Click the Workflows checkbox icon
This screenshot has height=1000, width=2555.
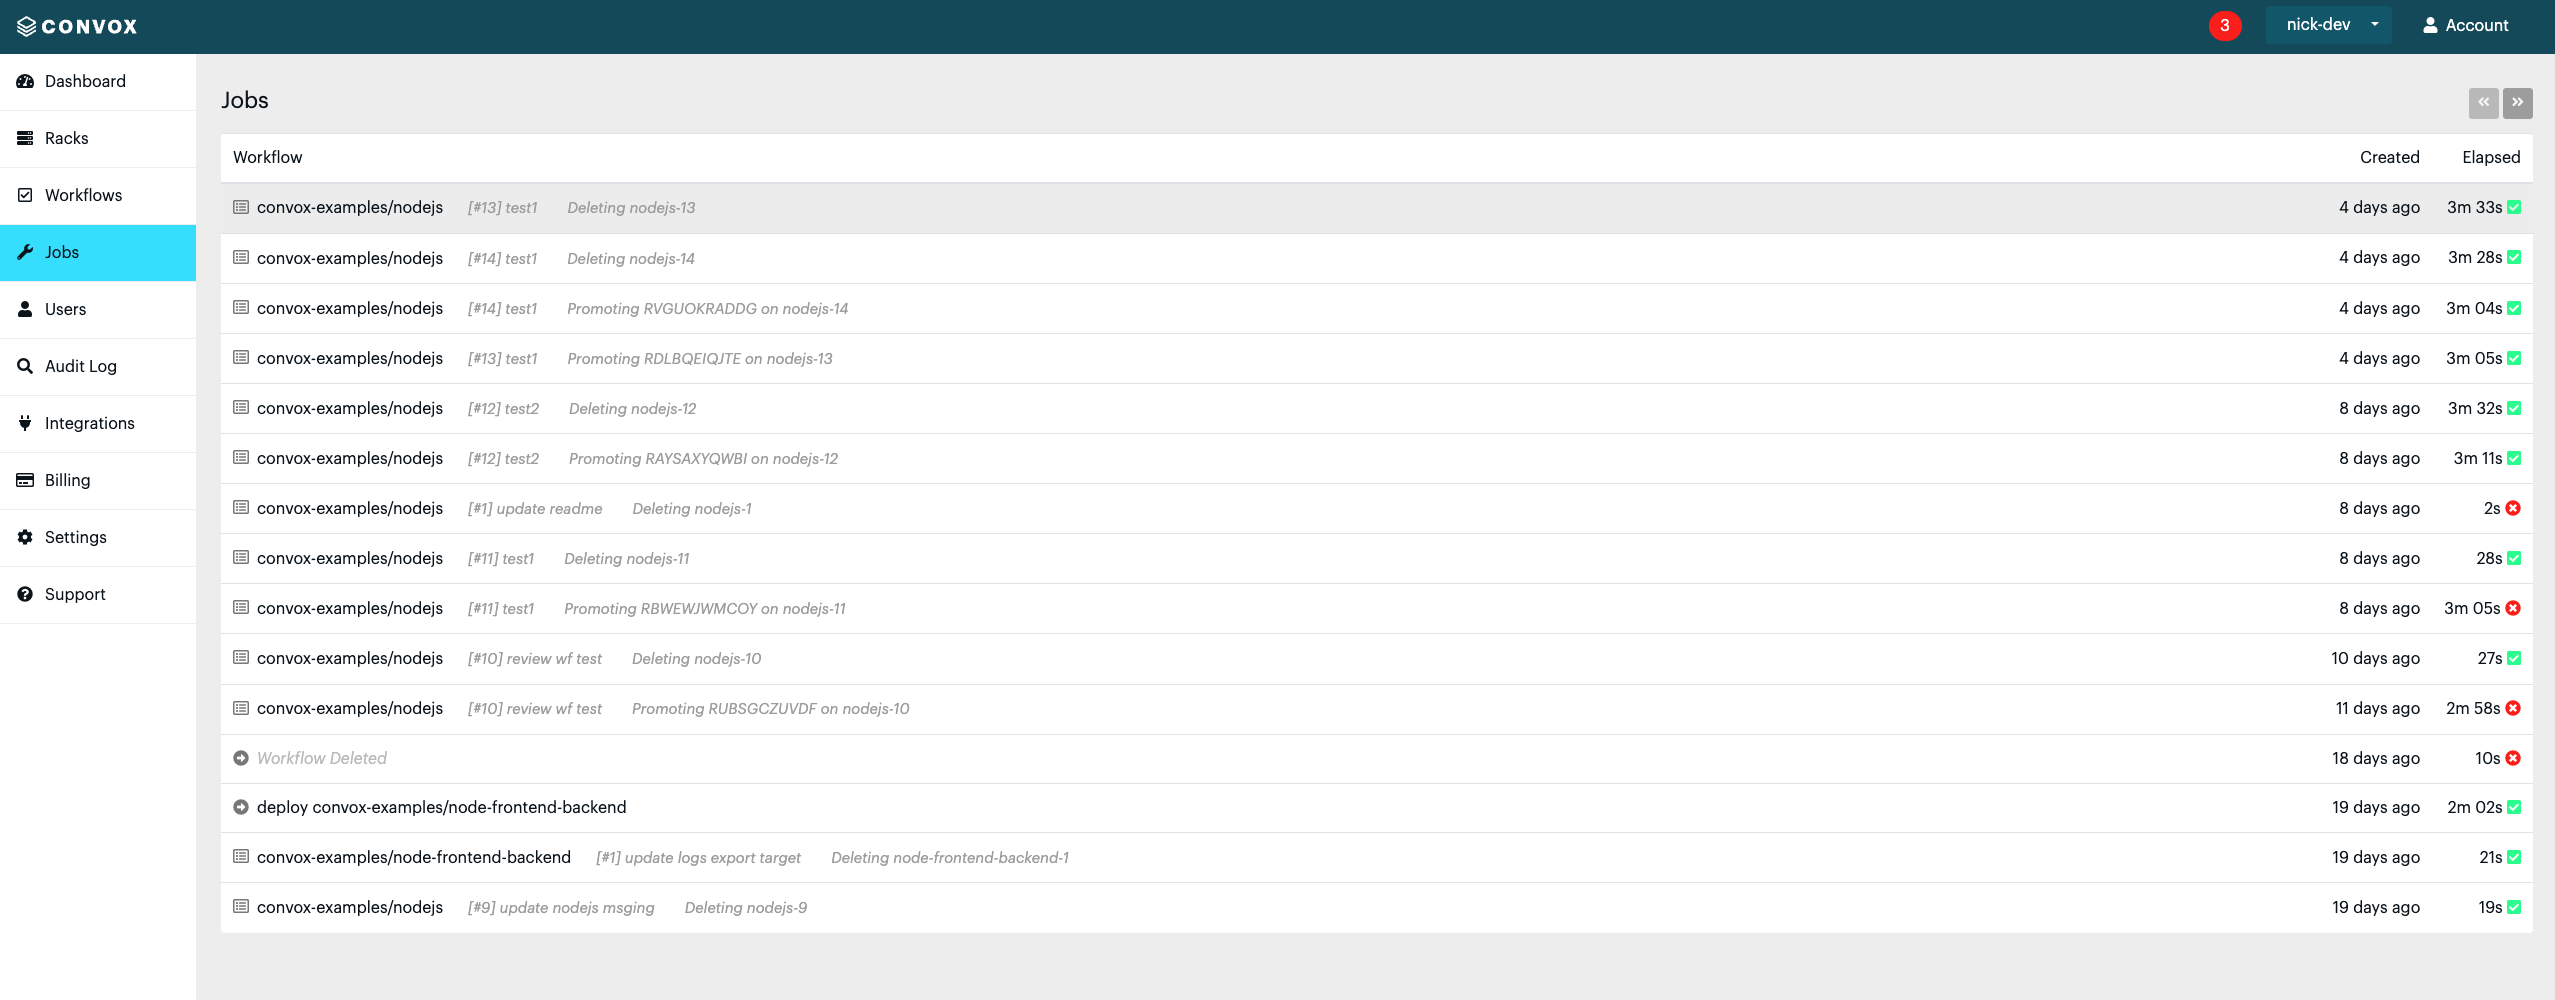[x=25, y=196]
